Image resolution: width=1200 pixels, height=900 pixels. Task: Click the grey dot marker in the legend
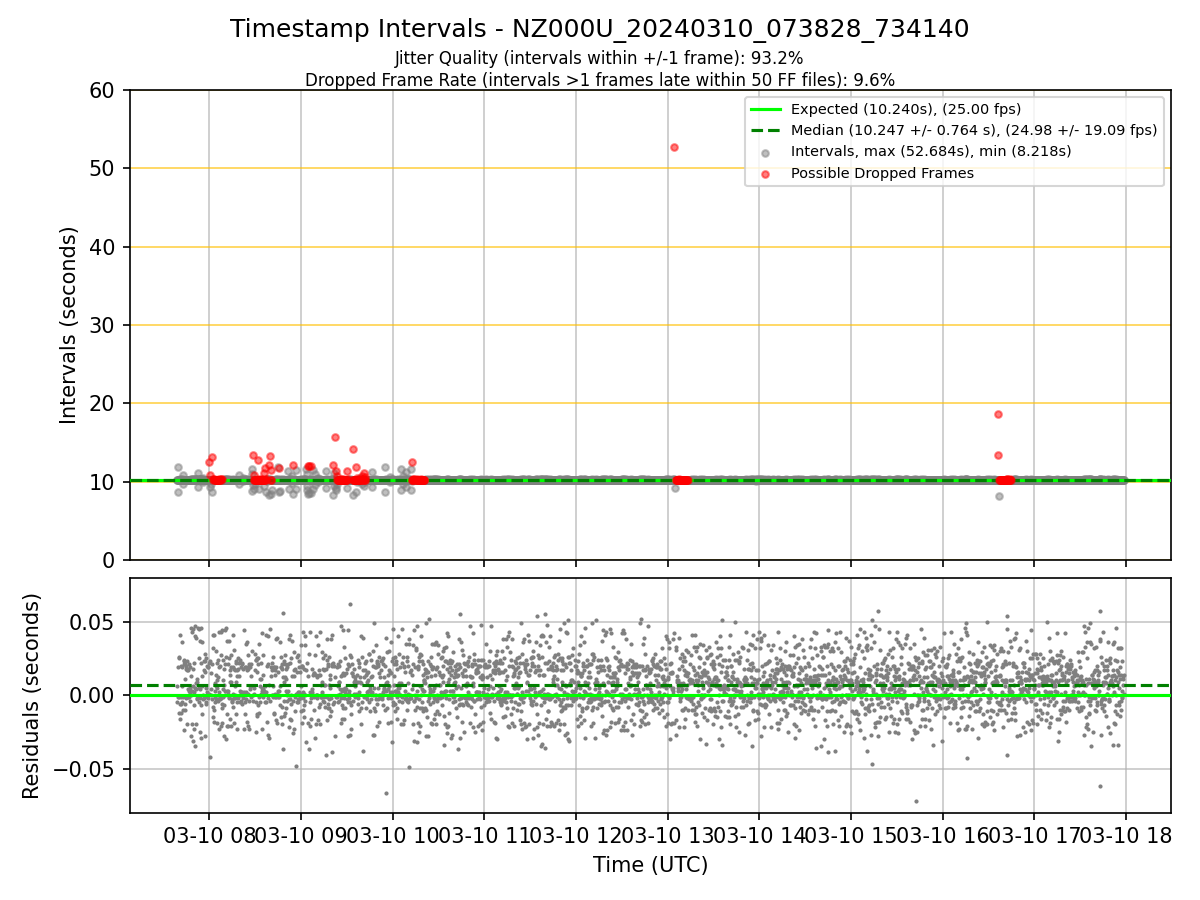(x=766, y=153)
